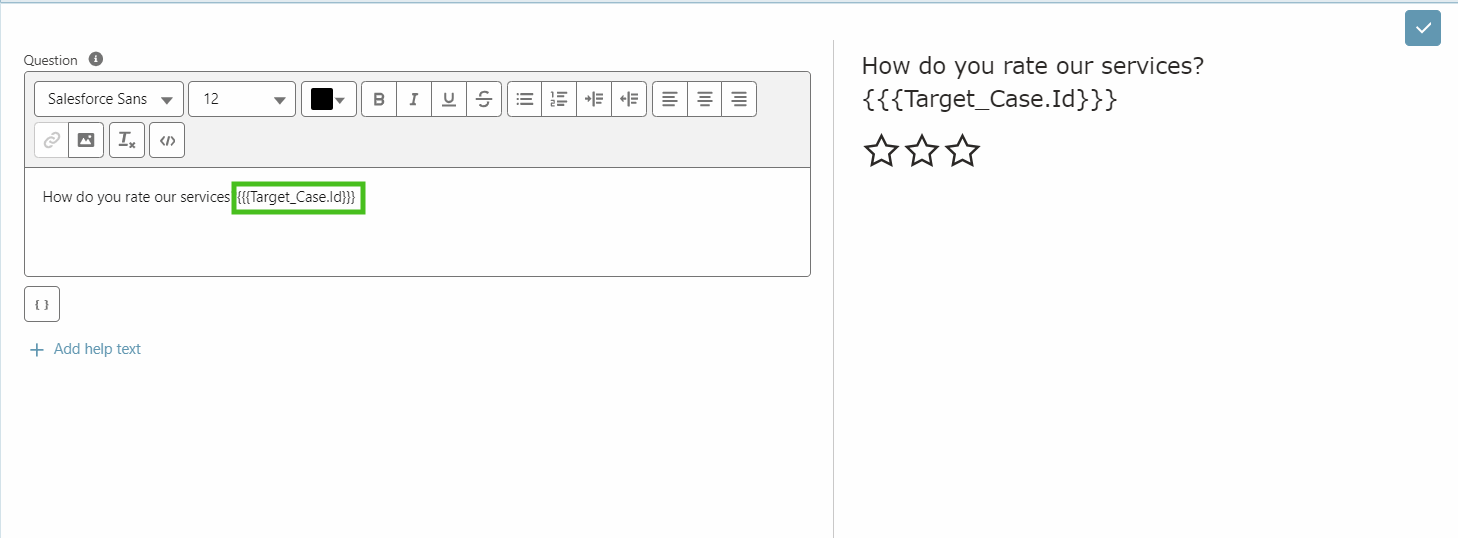Increase text indent
This screenshot has width=1458, height=538.
594,99
